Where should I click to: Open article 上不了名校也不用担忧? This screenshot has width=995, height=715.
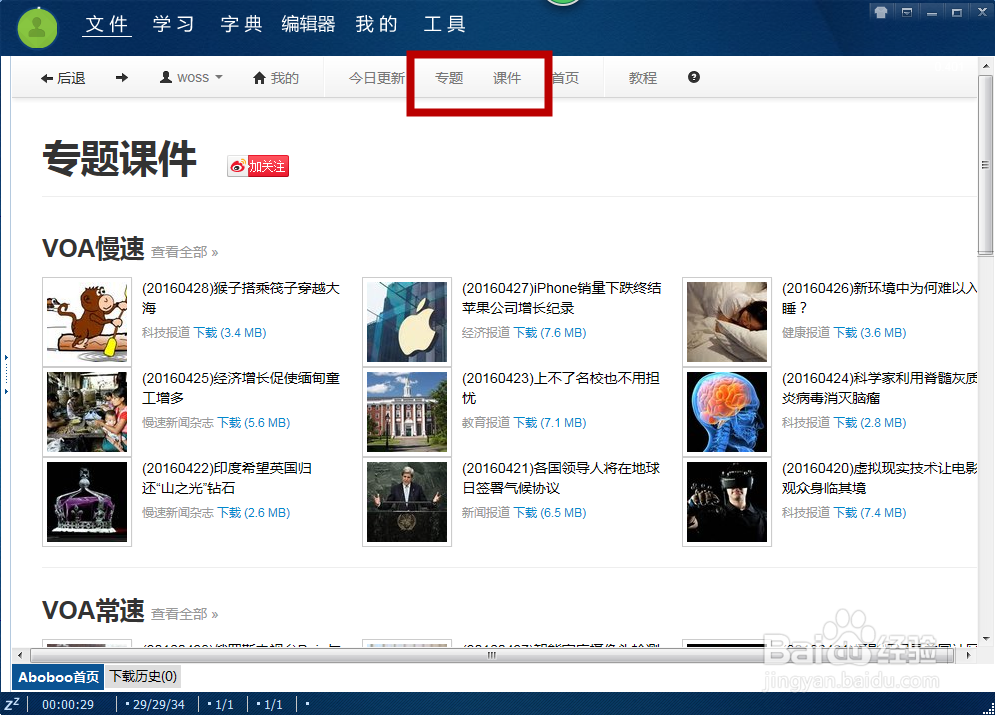(x=561, y=388)
